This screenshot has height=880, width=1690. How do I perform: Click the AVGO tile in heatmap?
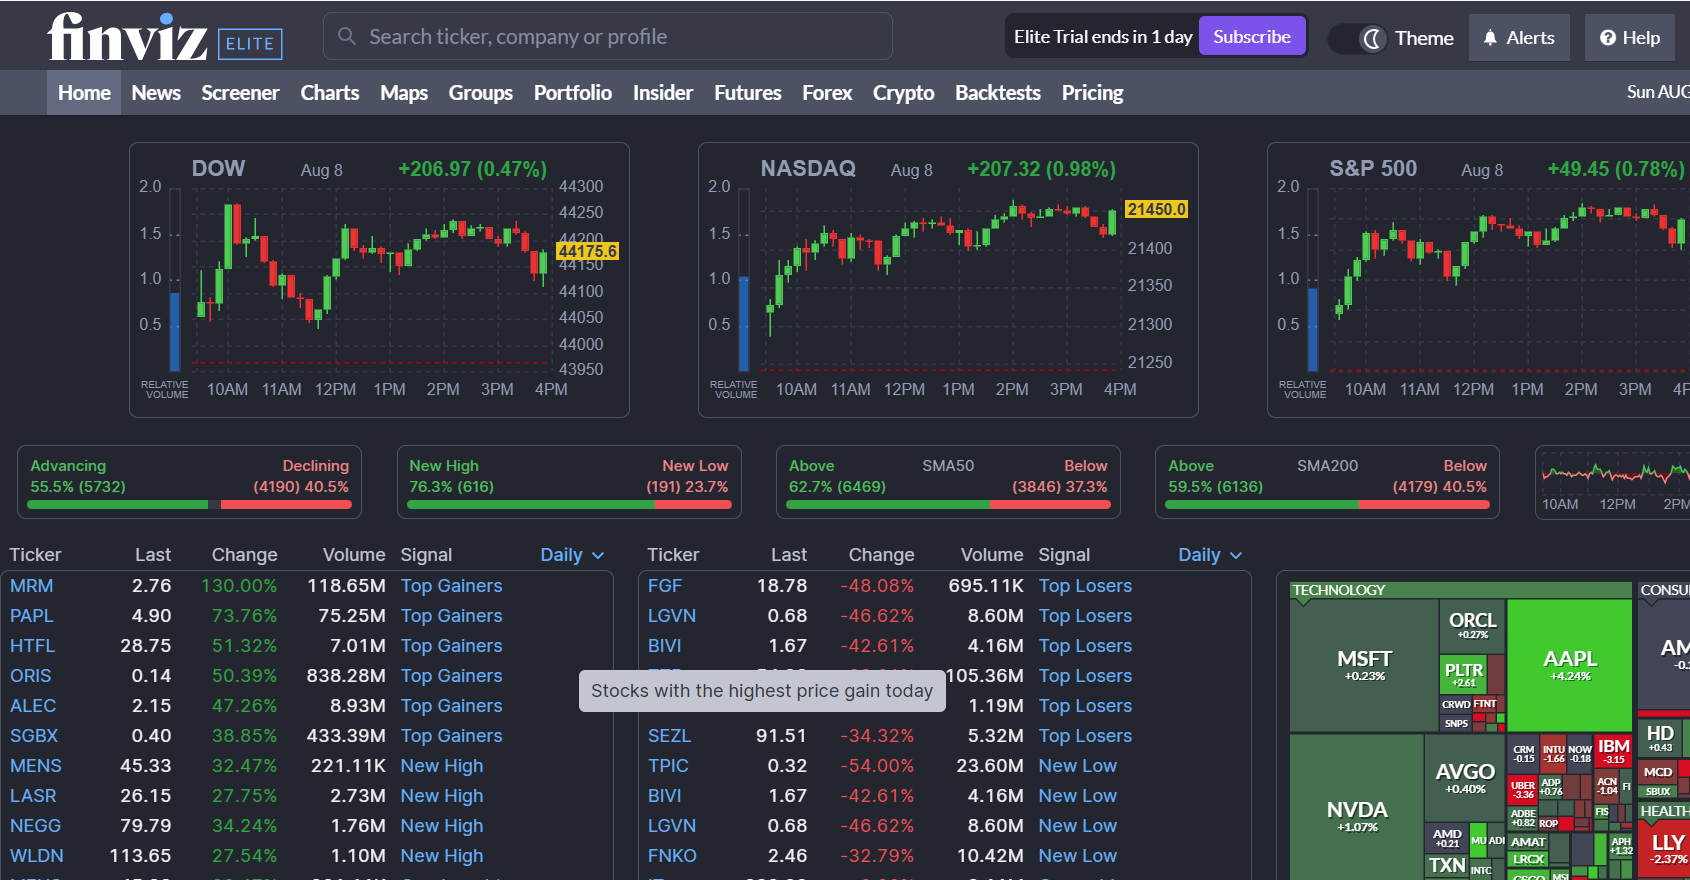(x=1465, y=778)
